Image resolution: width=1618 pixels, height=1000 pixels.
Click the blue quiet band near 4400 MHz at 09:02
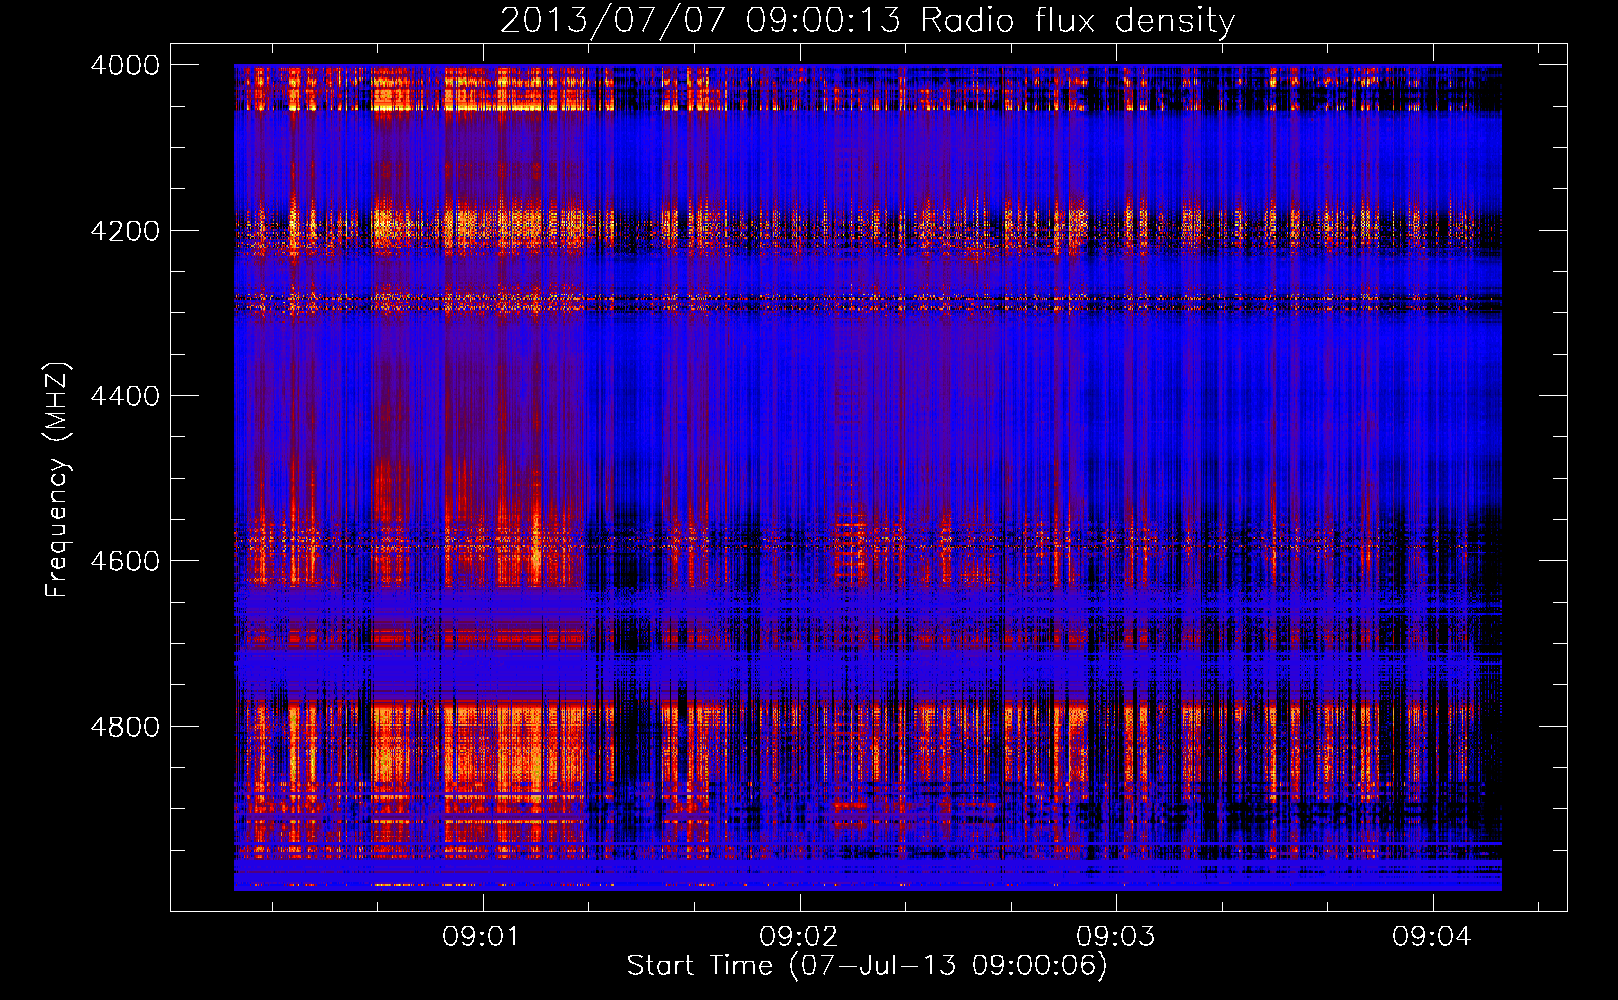point(799,400)
